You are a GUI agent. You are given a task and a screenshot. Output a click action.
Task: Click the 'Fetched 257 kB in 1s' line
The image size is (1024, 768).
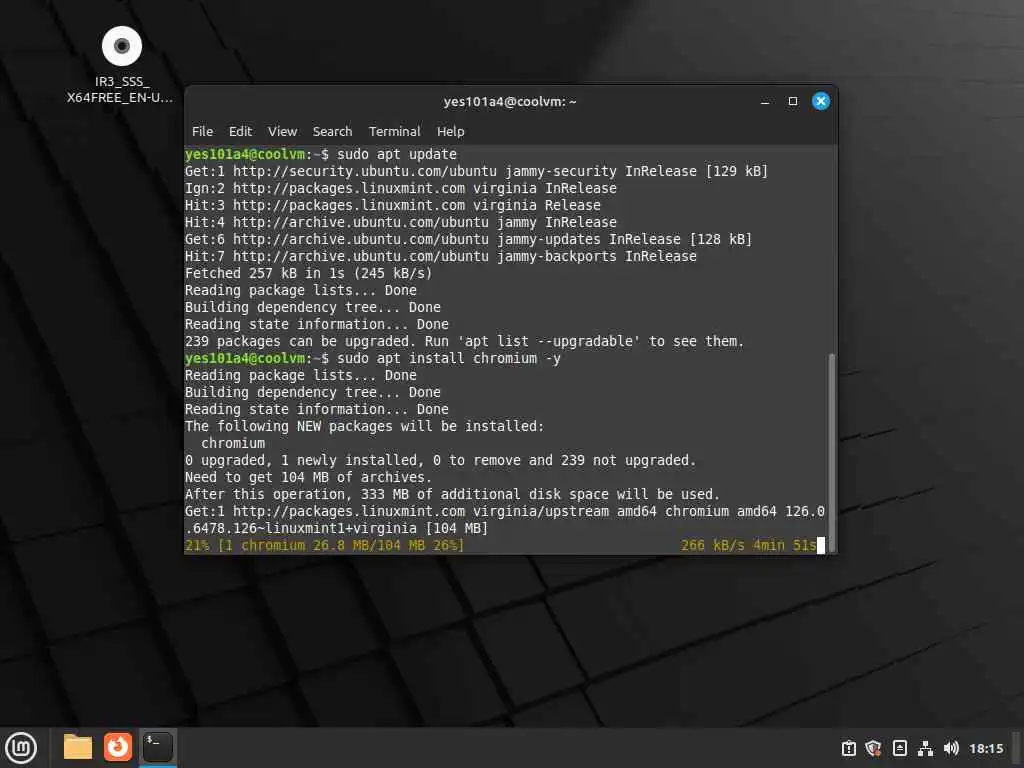point(308,273)
